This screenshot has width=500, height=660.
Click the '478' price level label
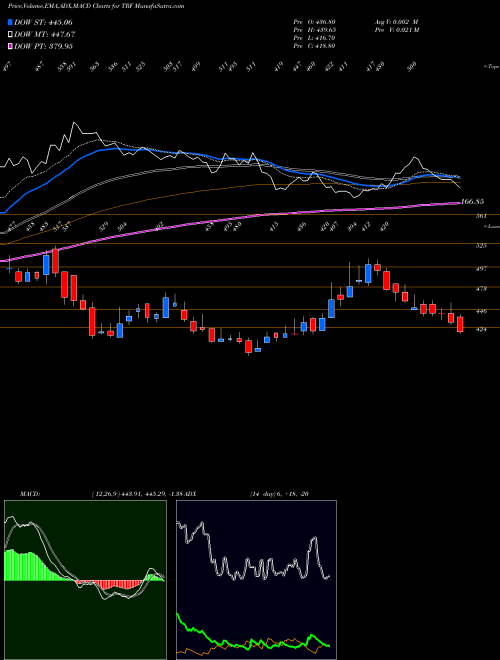tap(481, 289)
